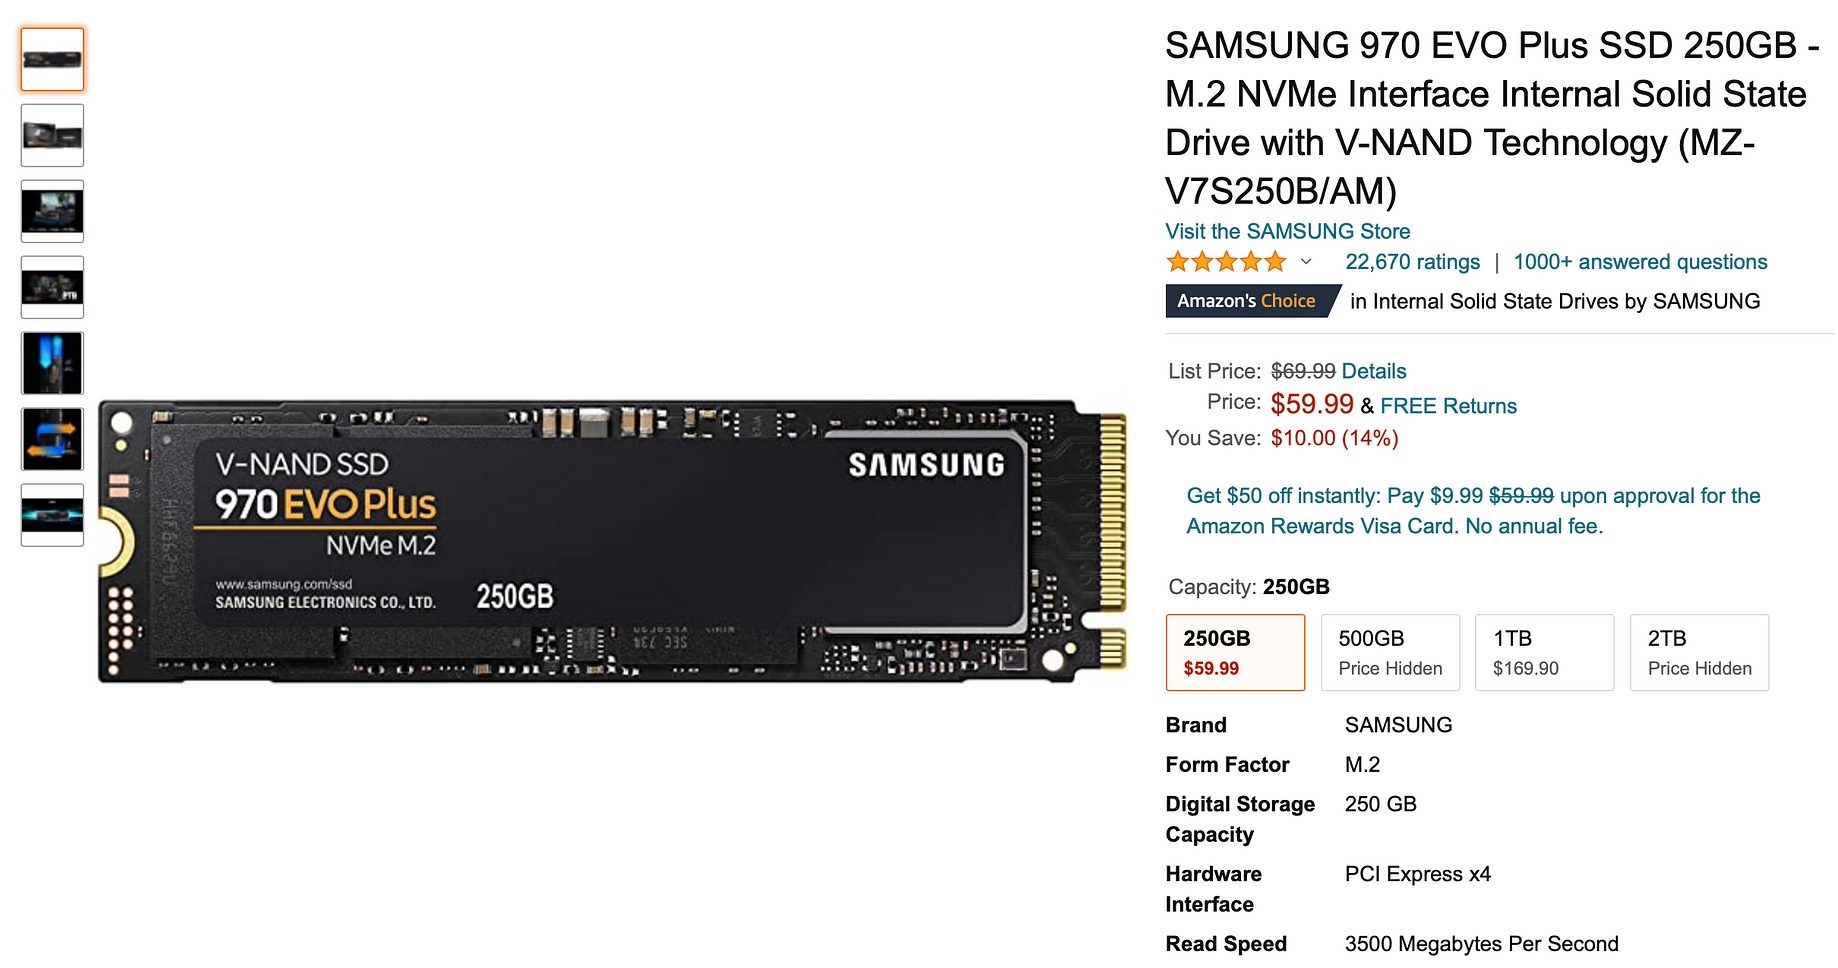Show the fourth thumbnail with PTB graphic
Screen dimensions: 1838x968
tap(52, 287)
